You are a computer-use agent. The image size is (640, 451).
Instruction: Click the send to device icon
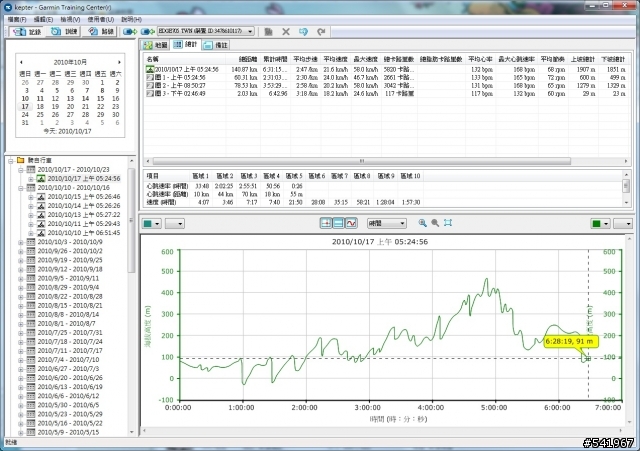130,31
